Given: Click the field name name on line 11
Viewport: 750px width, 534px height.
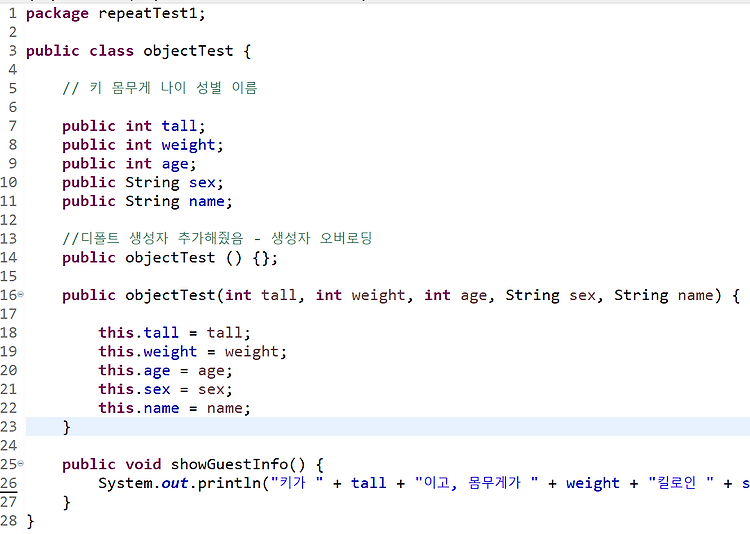Looking at the screenshot, I should (x=206, y=201).
